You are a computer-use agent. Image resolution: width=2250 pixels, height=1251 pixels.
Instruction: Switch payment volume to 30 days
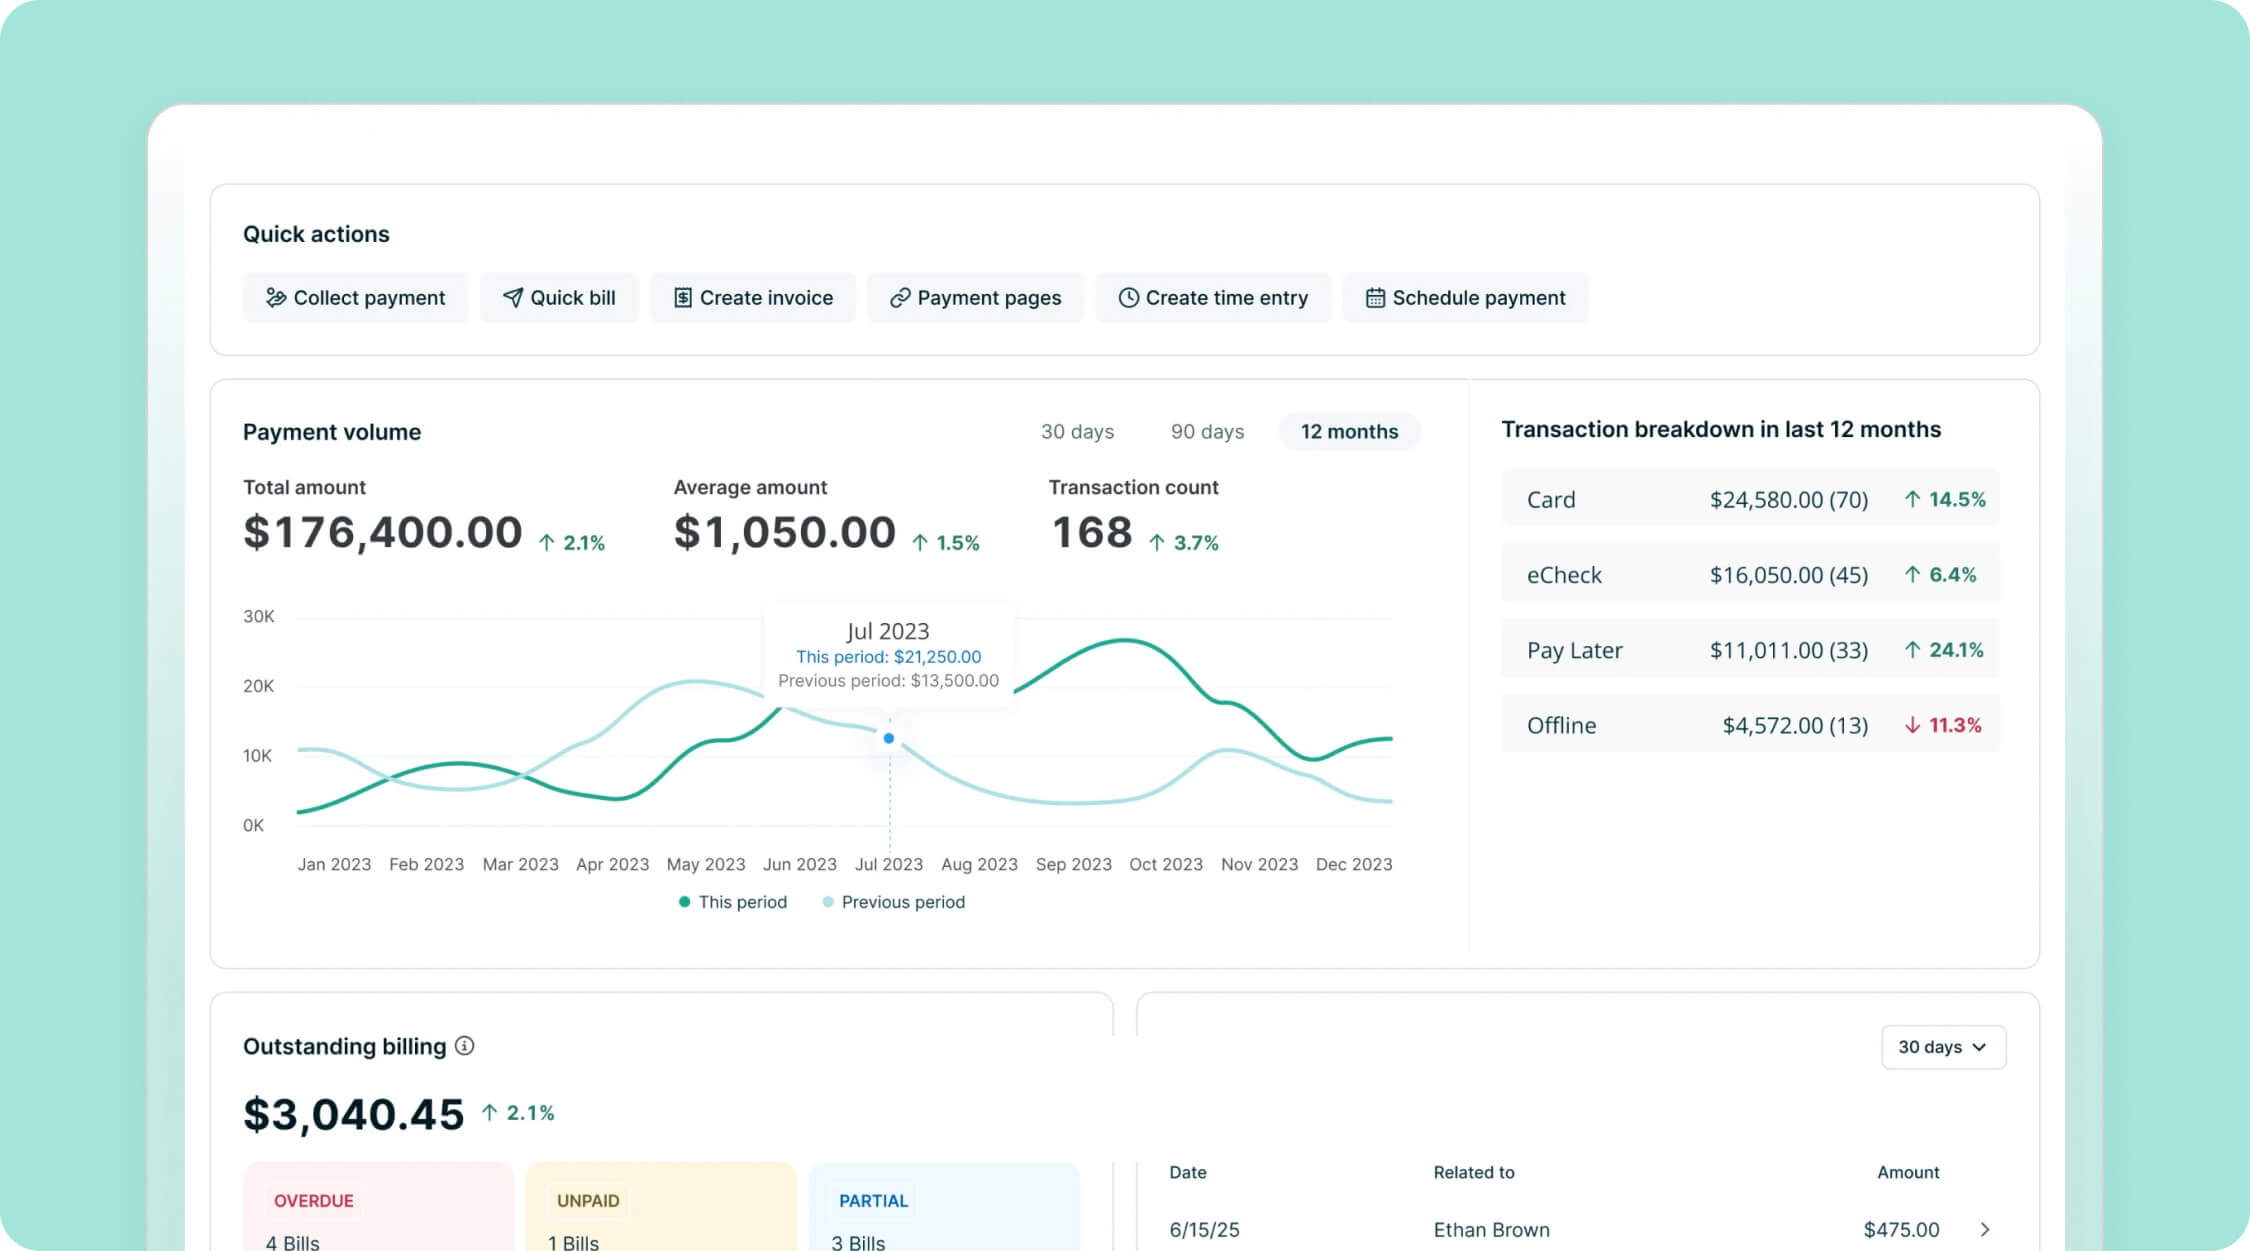point(1077,431)
